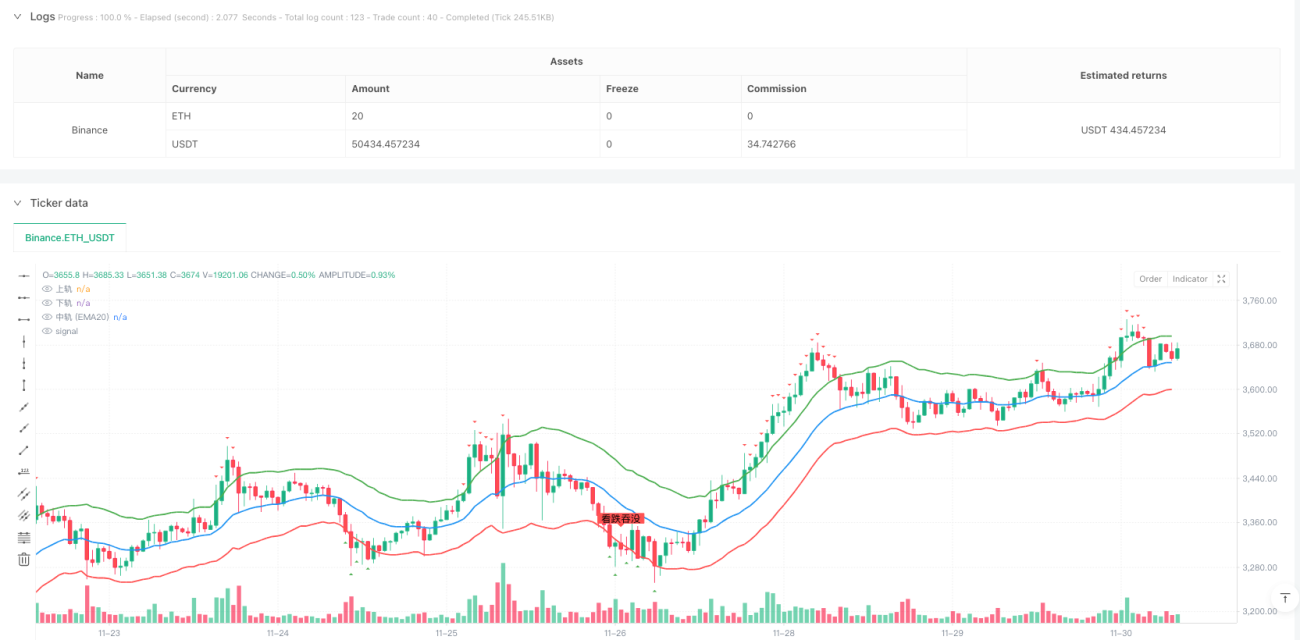This screenshot has height=640, width=1300.
Task: Pick the price line tool with label
Action: click(24, 472)
